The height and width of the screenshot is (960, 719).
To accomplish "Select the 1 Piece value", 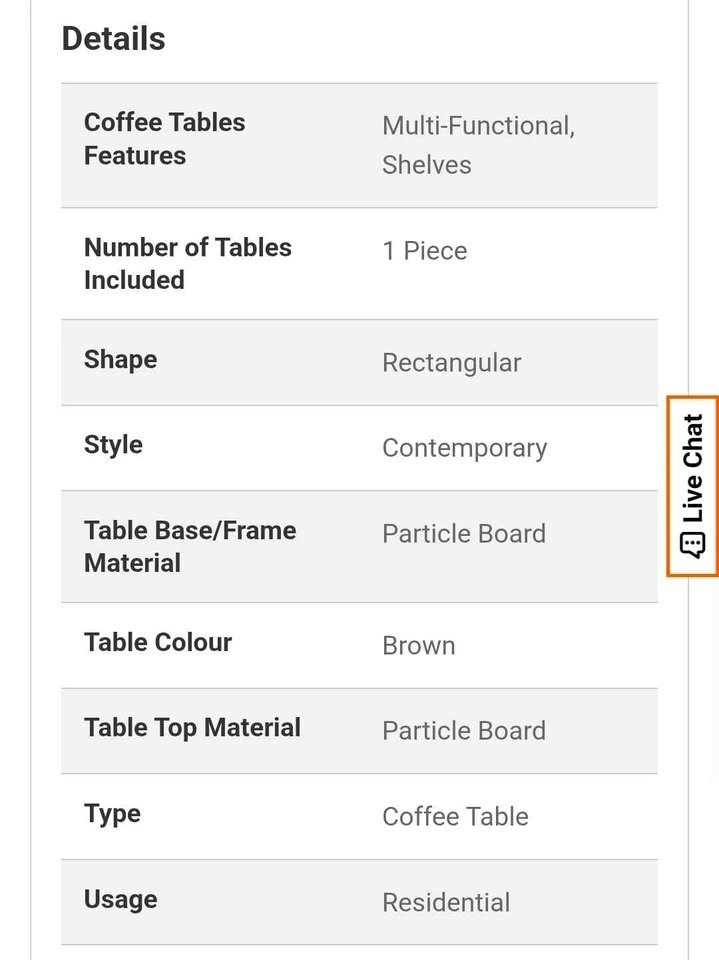I will pos(424,251).
